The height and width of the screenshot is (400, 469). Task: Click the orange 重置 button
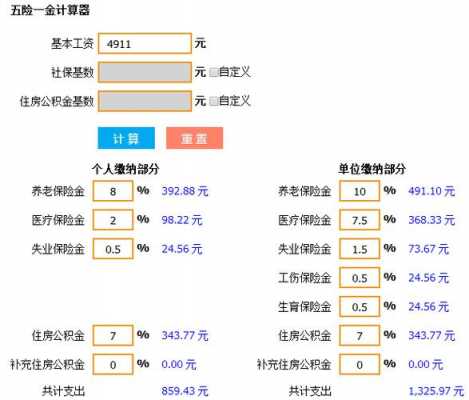pyautogui.click(x=195, y=138)
